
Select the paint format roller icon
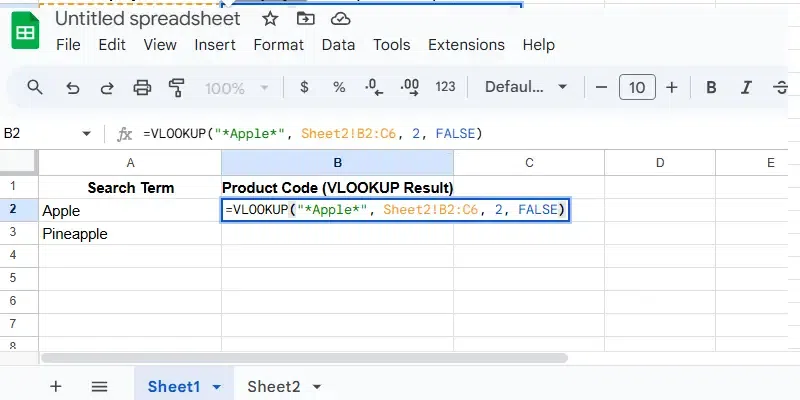pyautogui.click(x=177, y=88)
